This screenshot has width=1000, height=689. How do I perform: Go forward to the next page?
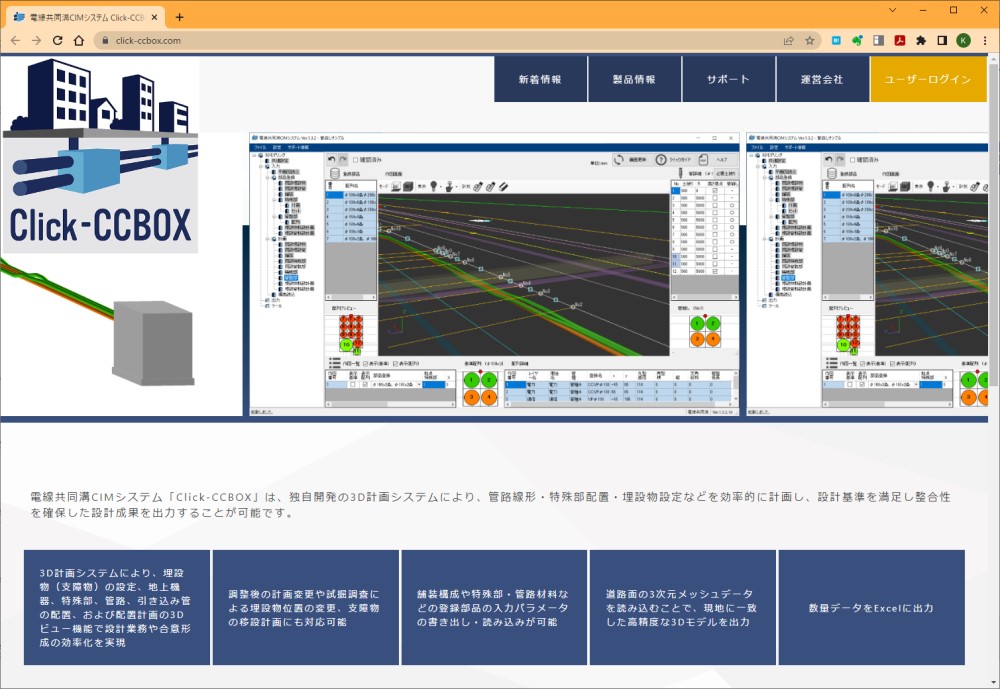pos(36,40)
